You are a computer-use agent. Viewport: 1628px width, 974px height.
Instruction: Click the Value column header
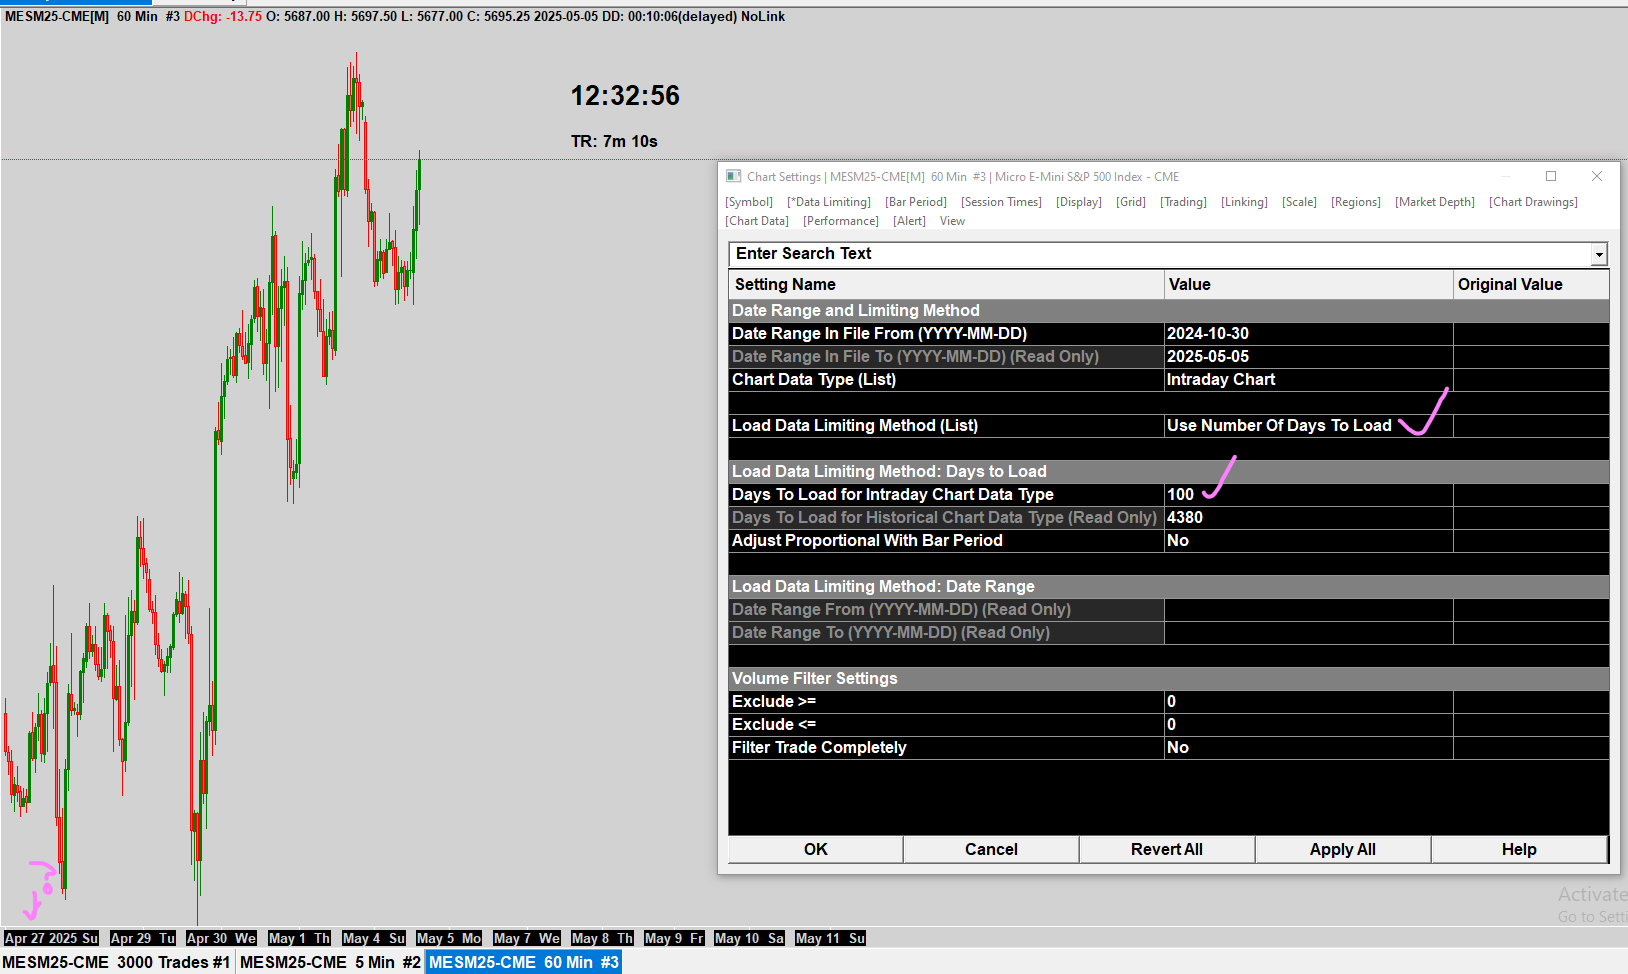pyautogui.click(x=1308, y=285)
